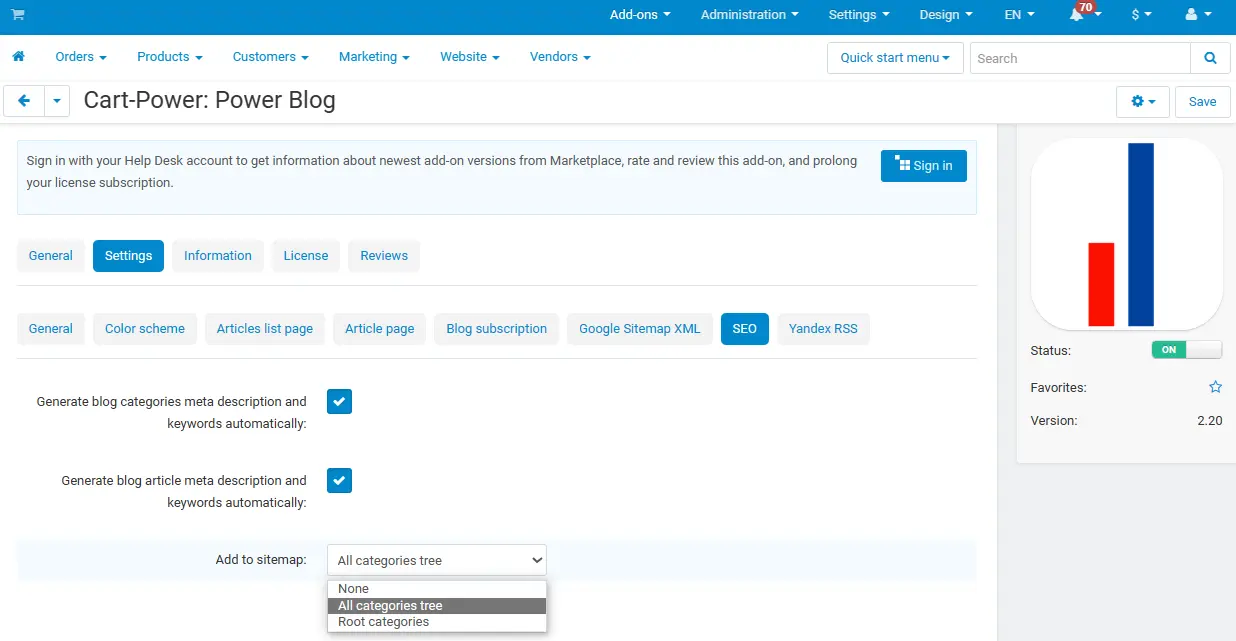Open the Color scheme tab
The image size is (1236, 641).
(145, 329)
